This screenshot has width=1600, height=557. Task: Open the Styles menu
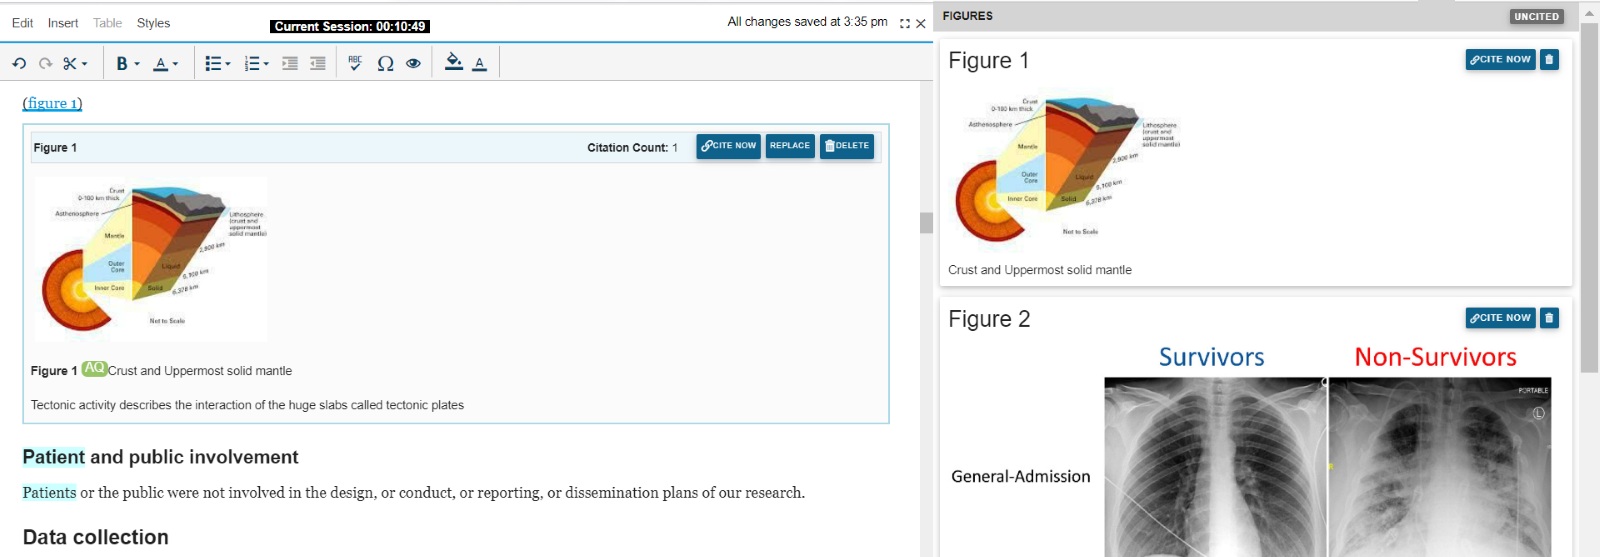click(x=153, y=23)
